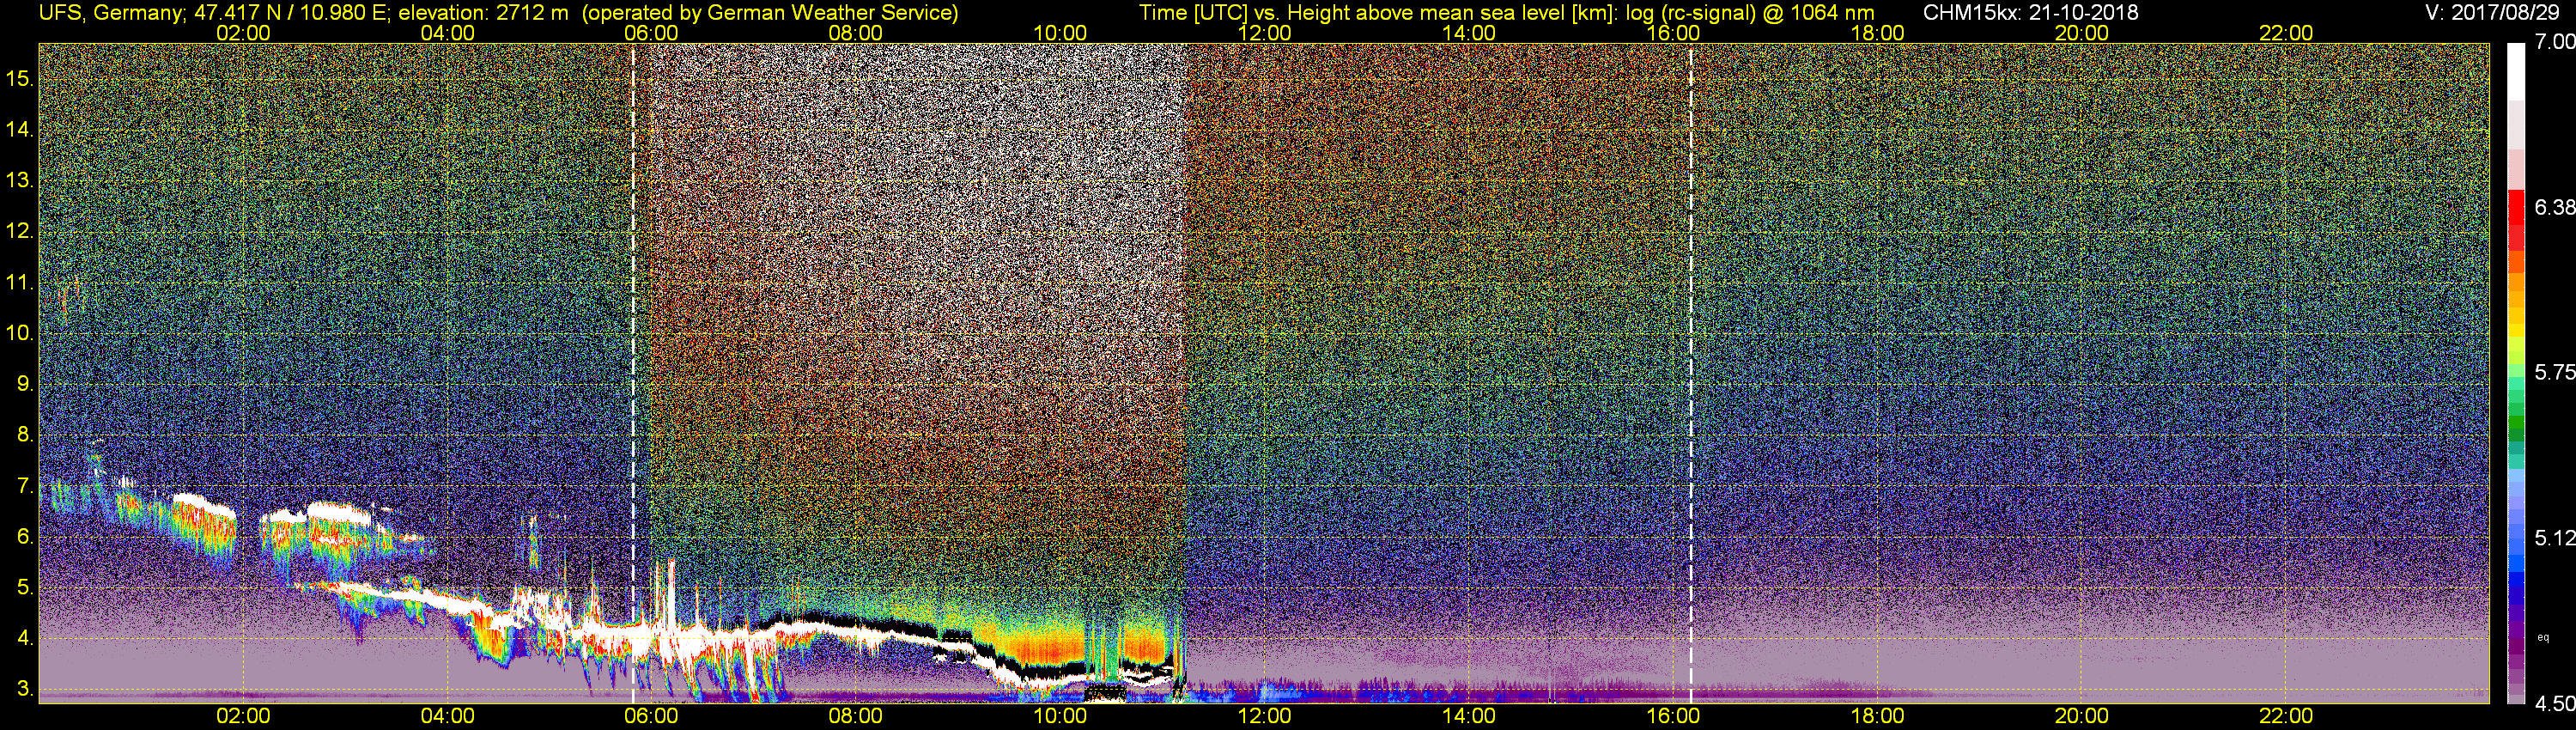Click the white dashed vertical line before 06:00
Screen dimensions: 2576x730
click(x=634, y=373)
